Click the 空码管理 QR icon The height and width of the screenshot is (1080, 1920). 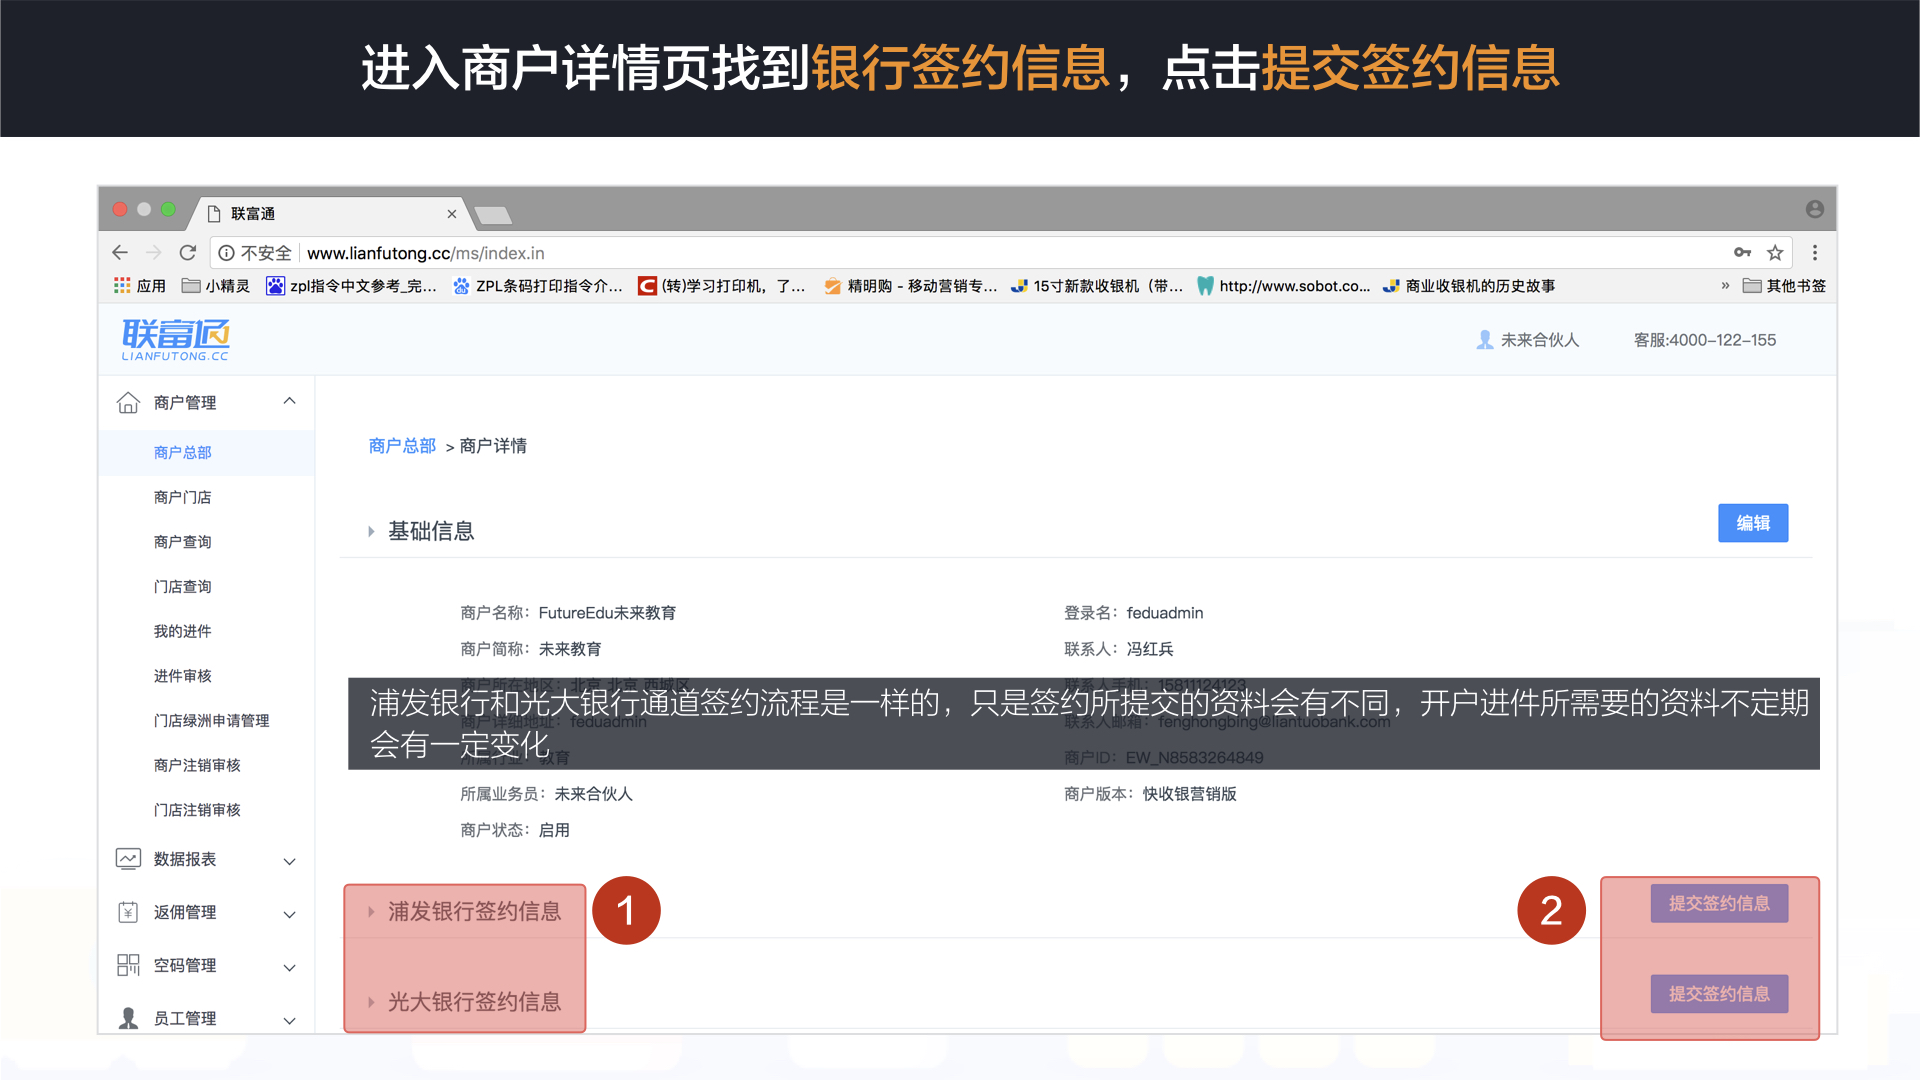pyautogui.click(x=128, y=965)
